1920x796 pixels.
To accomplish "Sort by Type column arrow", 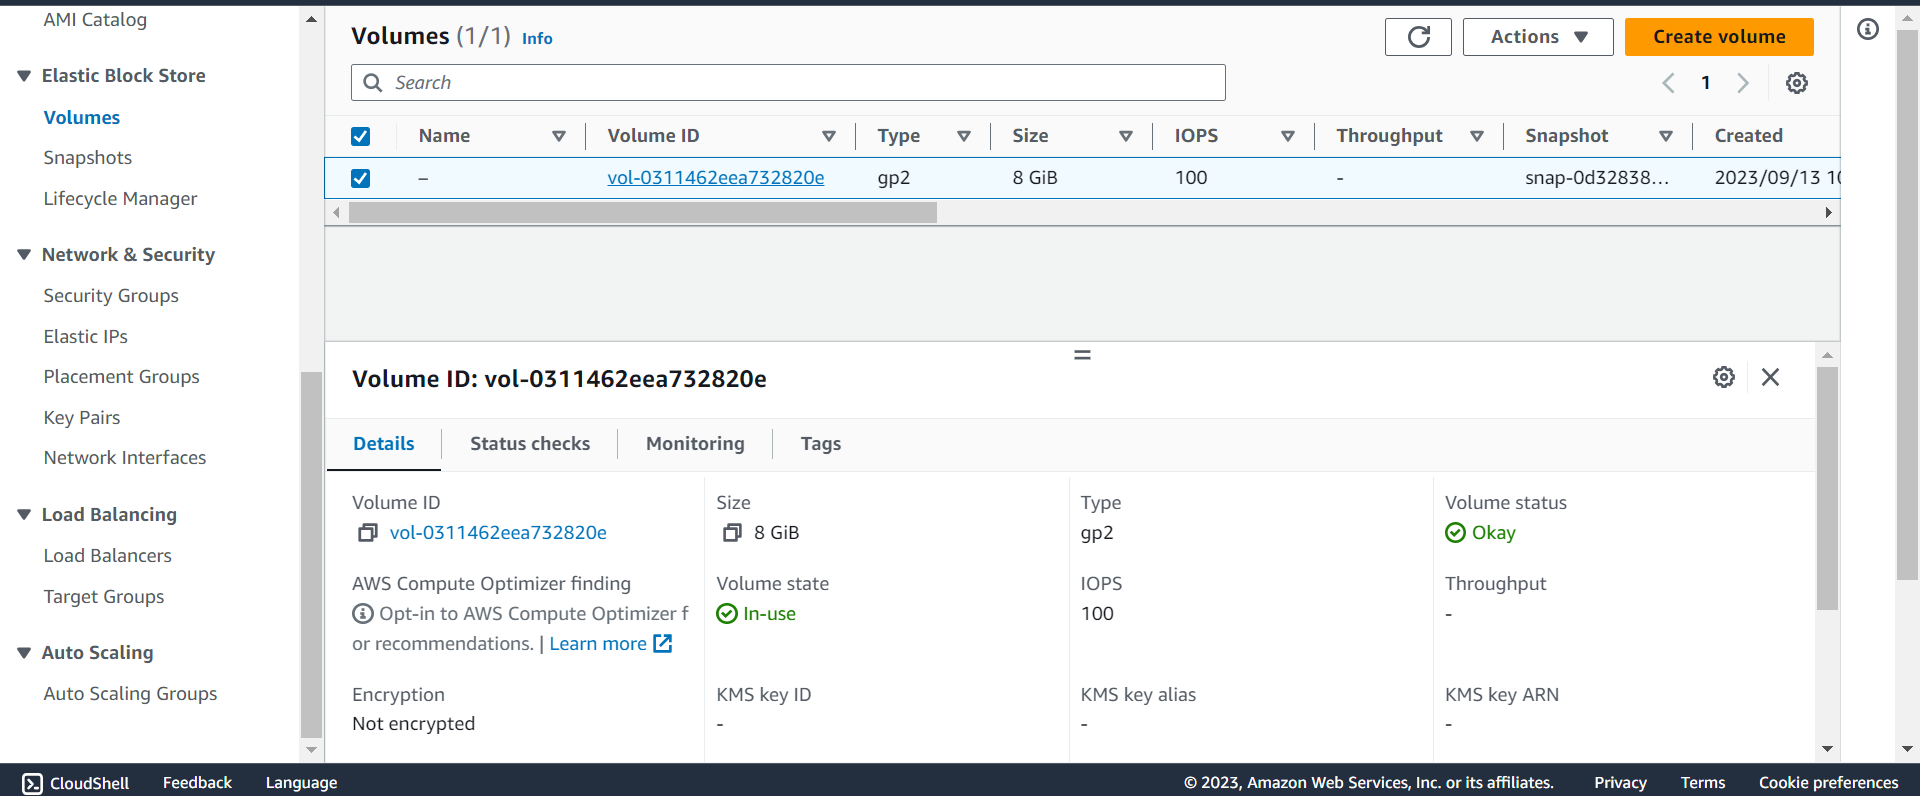I will point(964,136).
